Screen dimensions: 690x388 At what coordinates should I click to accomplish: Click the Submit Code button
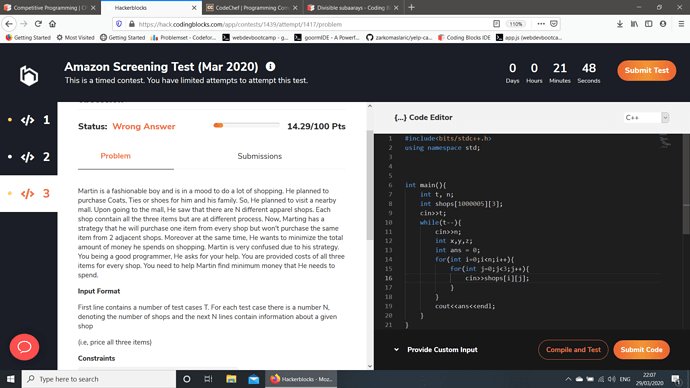tap(641, 350)
